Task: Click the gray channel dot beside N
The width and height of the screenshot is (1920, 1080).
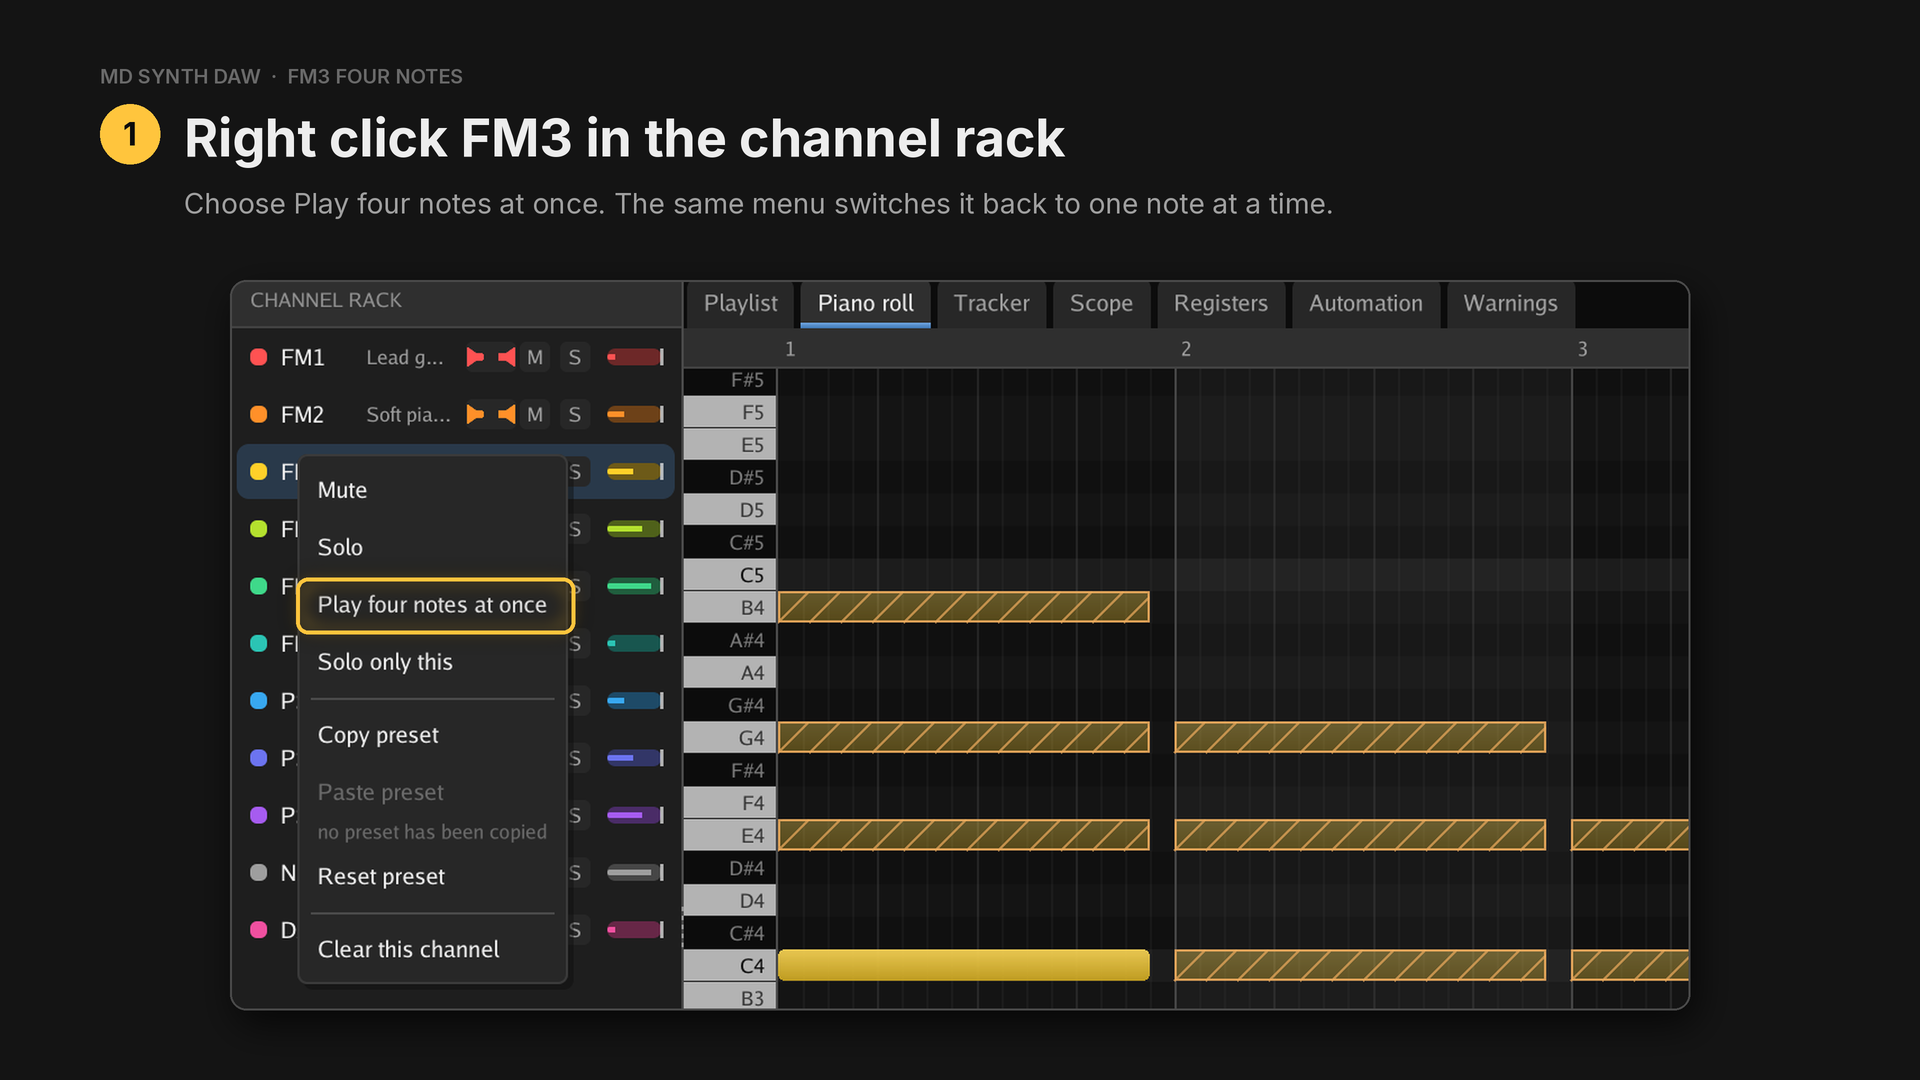Action: (x=259, y=872)
